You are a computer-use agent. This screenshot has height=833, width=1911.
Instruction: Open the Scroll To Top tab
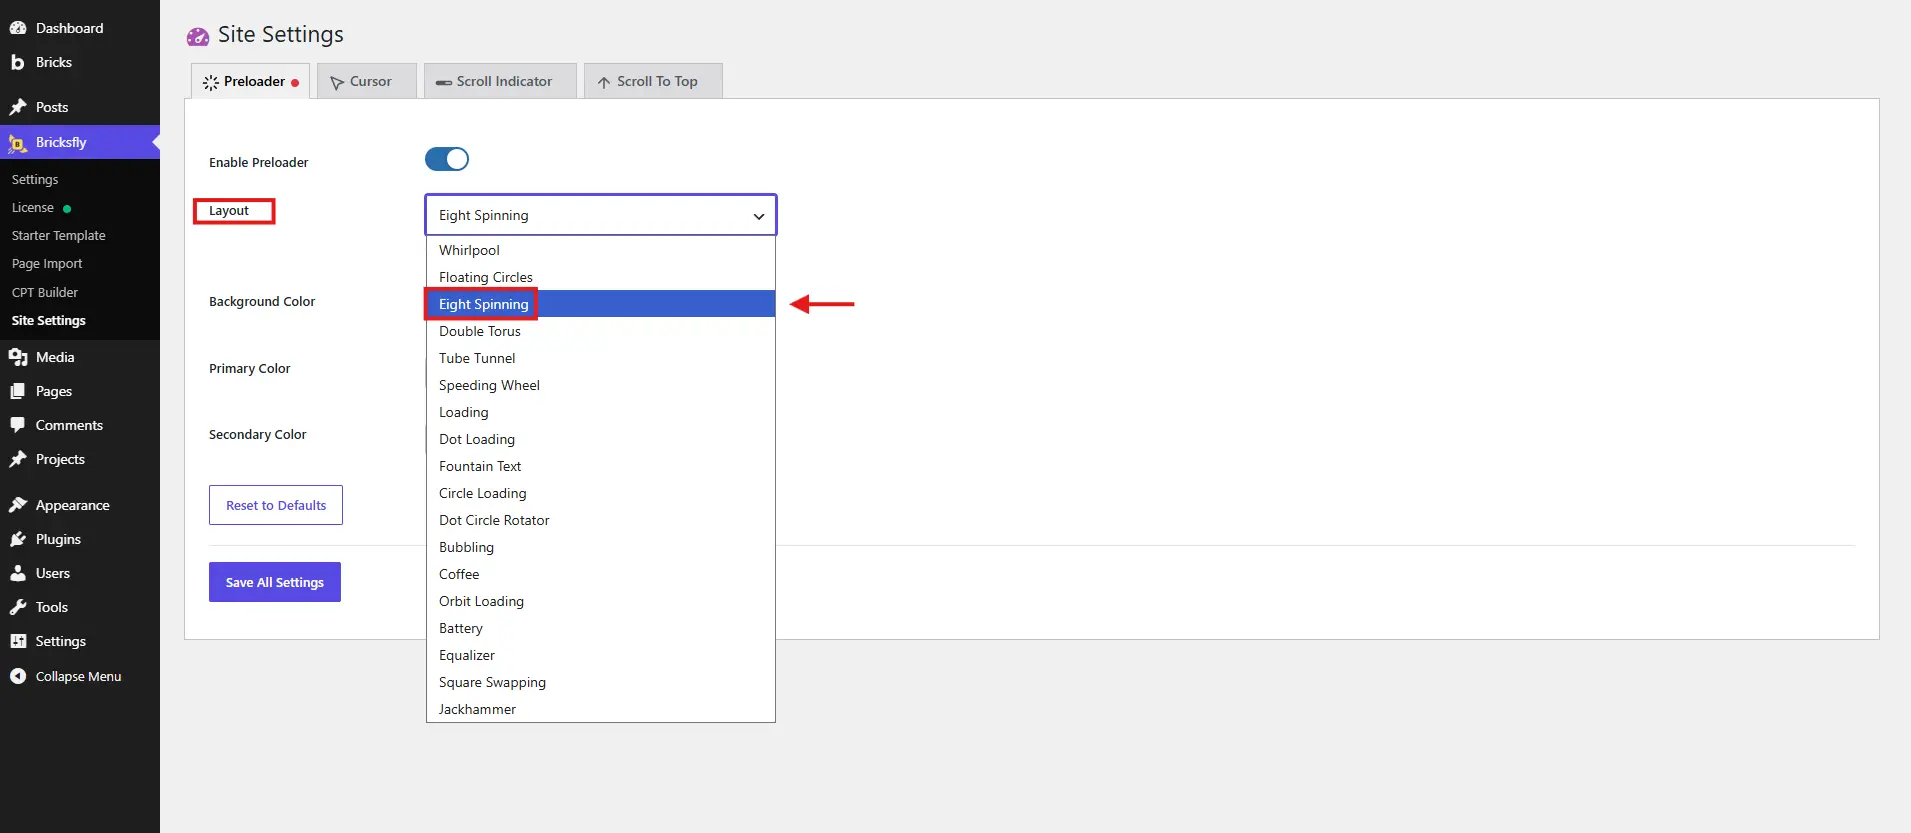(x=653, y=81)
